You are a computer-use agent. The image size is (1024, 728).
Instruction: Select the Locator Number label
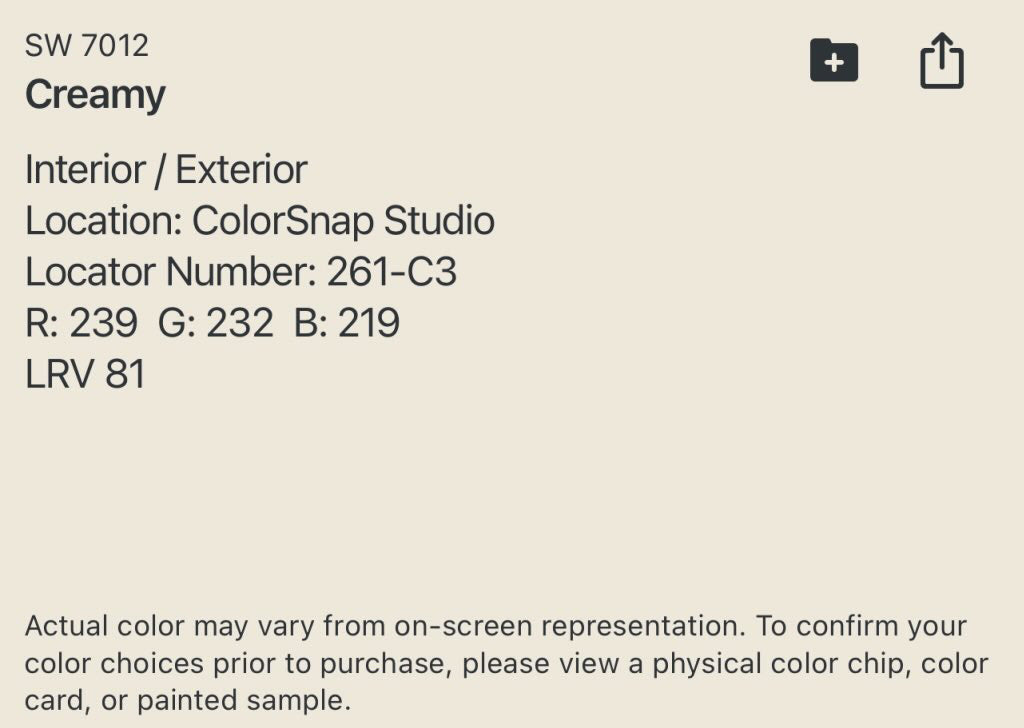pos(171,272)
